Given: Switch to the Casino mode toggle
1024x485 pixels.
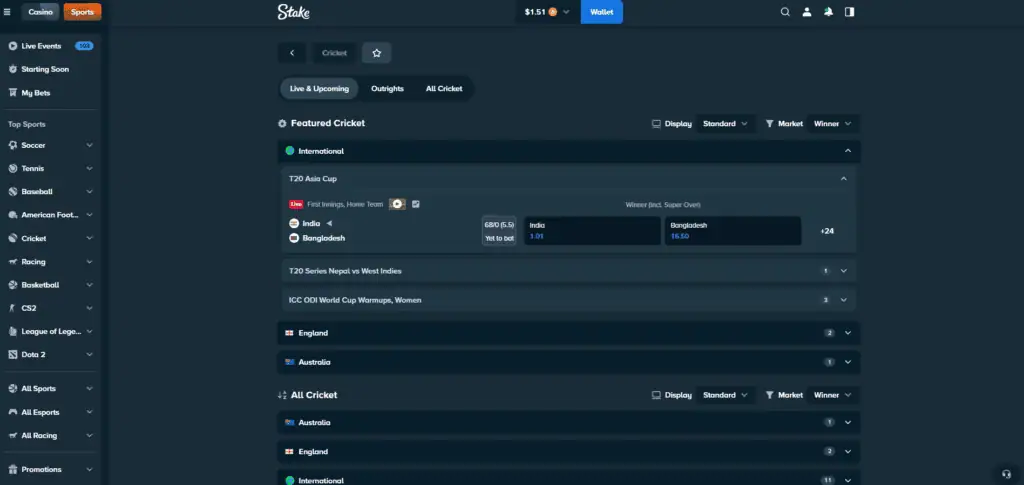Looking at the screenshot, I should pyautogui.click(x=41, y=12).
